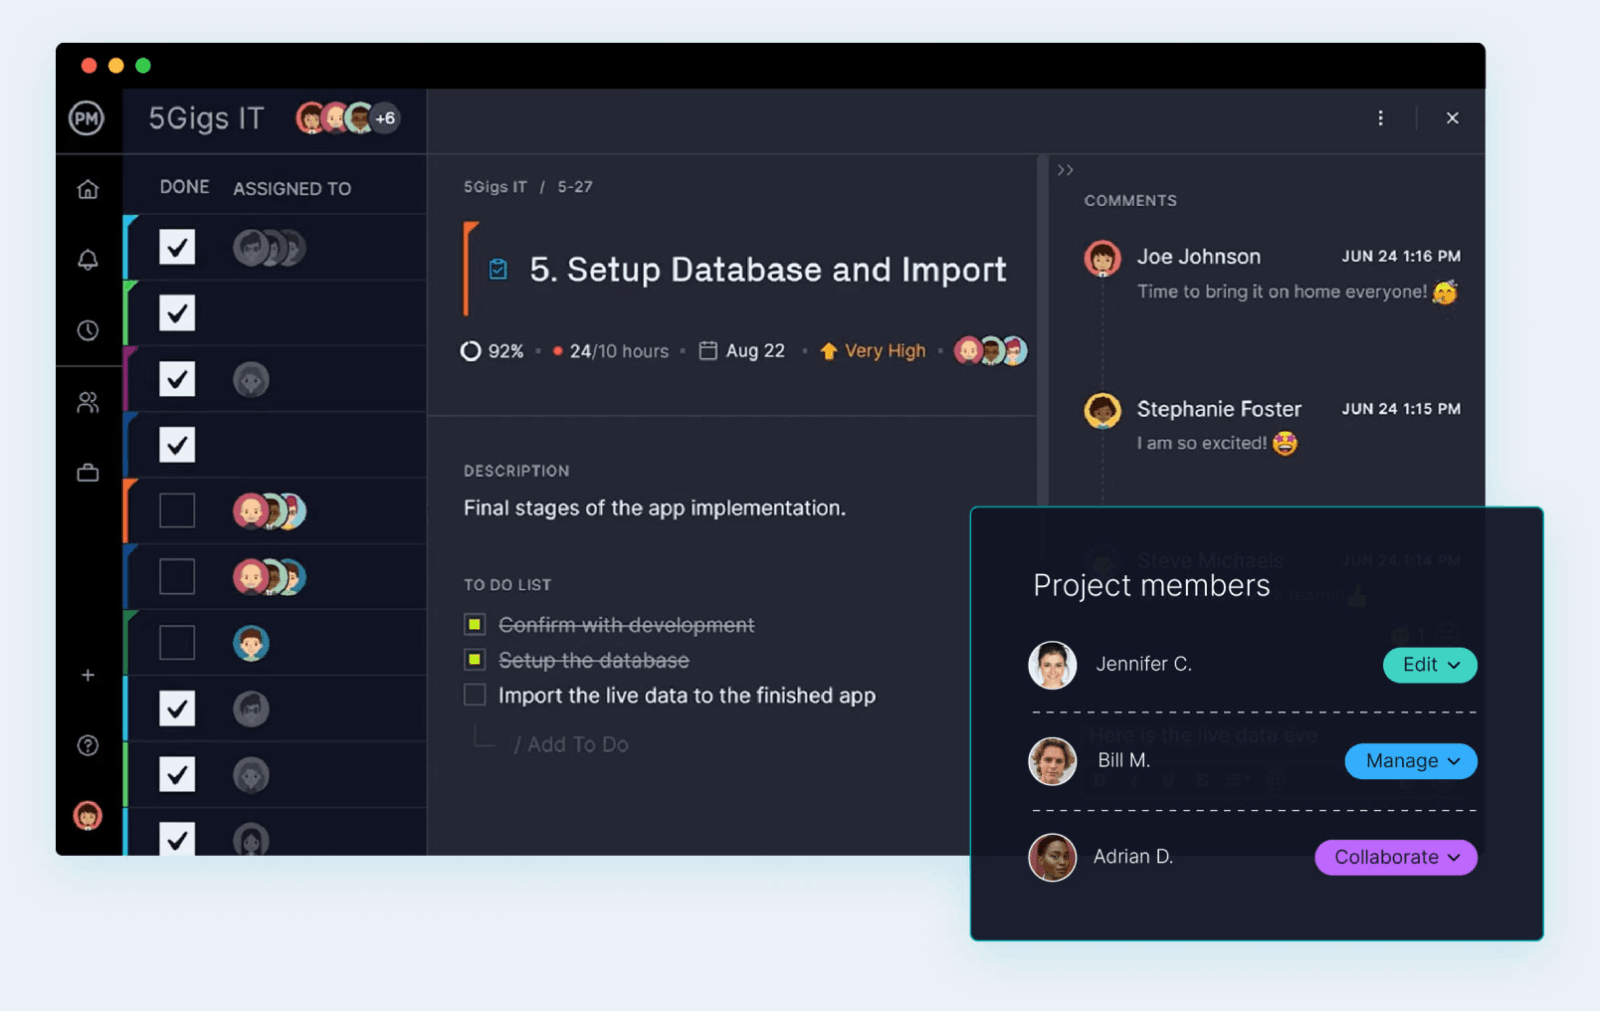Screen dimensions: 1600x1011
Task: Open the team members icon
Action: pos(88,402)
